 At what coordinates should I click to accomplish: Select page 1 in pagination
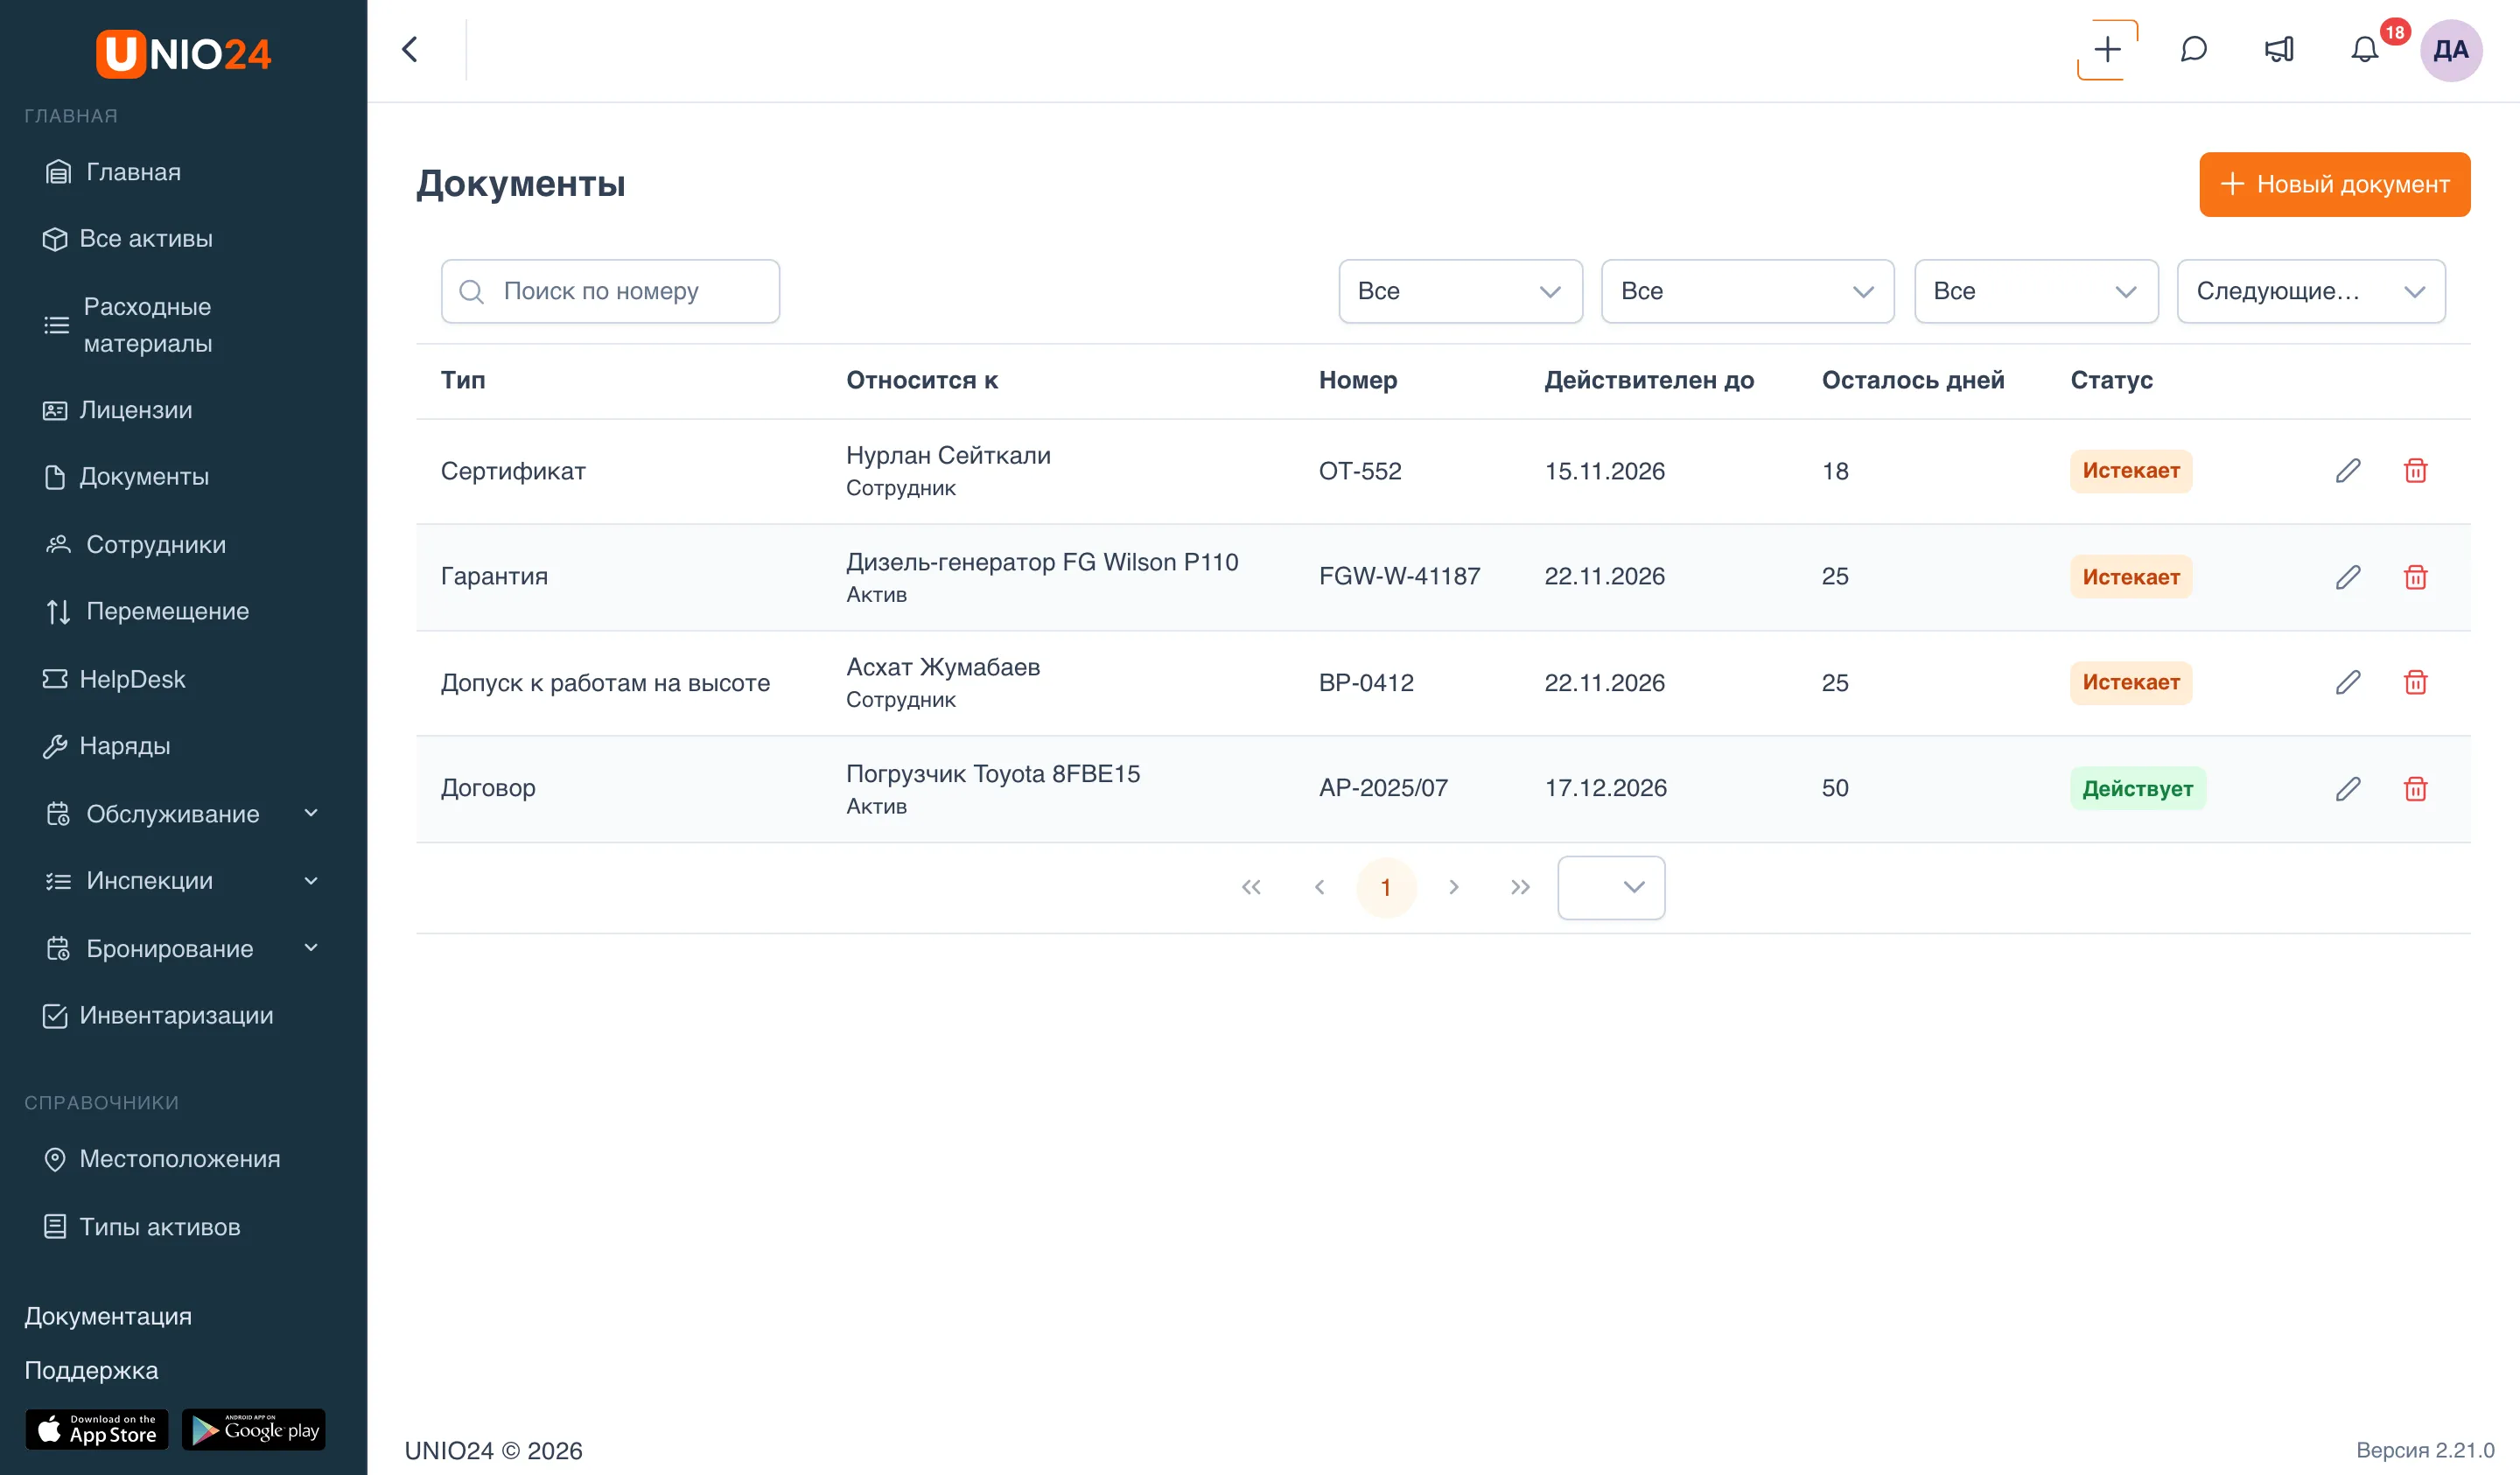pyautogui.click(x=1386, y=888)
